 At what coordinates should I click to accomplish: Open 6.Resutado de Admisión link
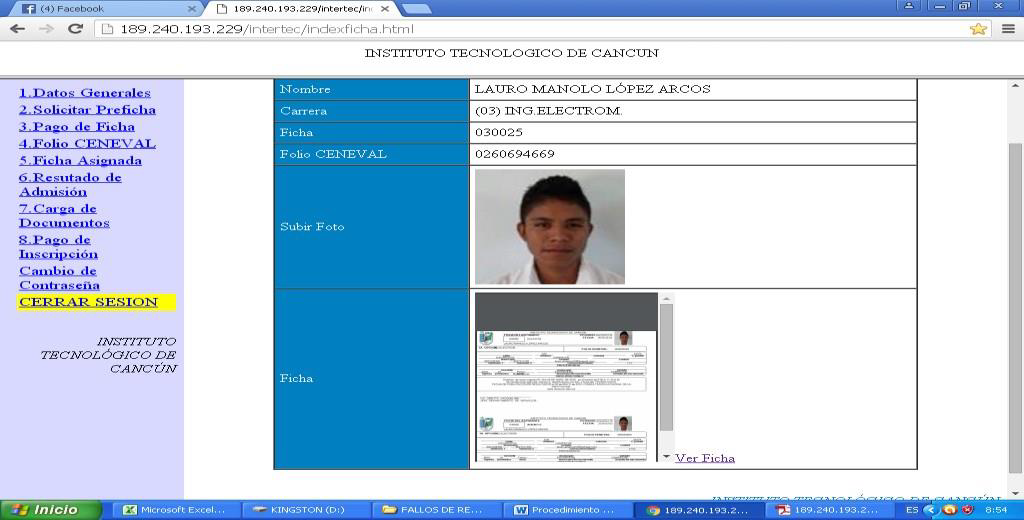[70, 184]
